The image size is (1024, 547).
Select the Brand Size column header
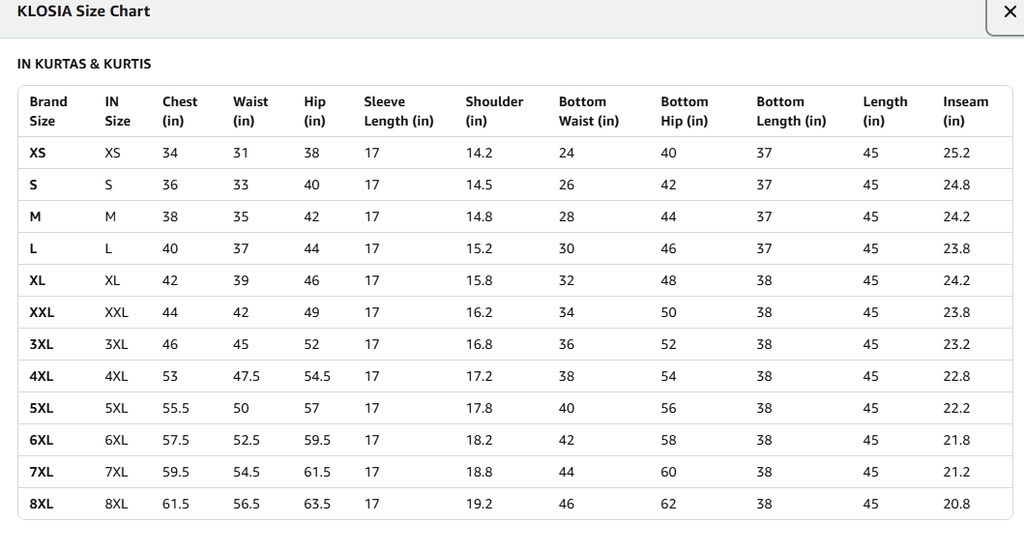click(x=48, y=111)
